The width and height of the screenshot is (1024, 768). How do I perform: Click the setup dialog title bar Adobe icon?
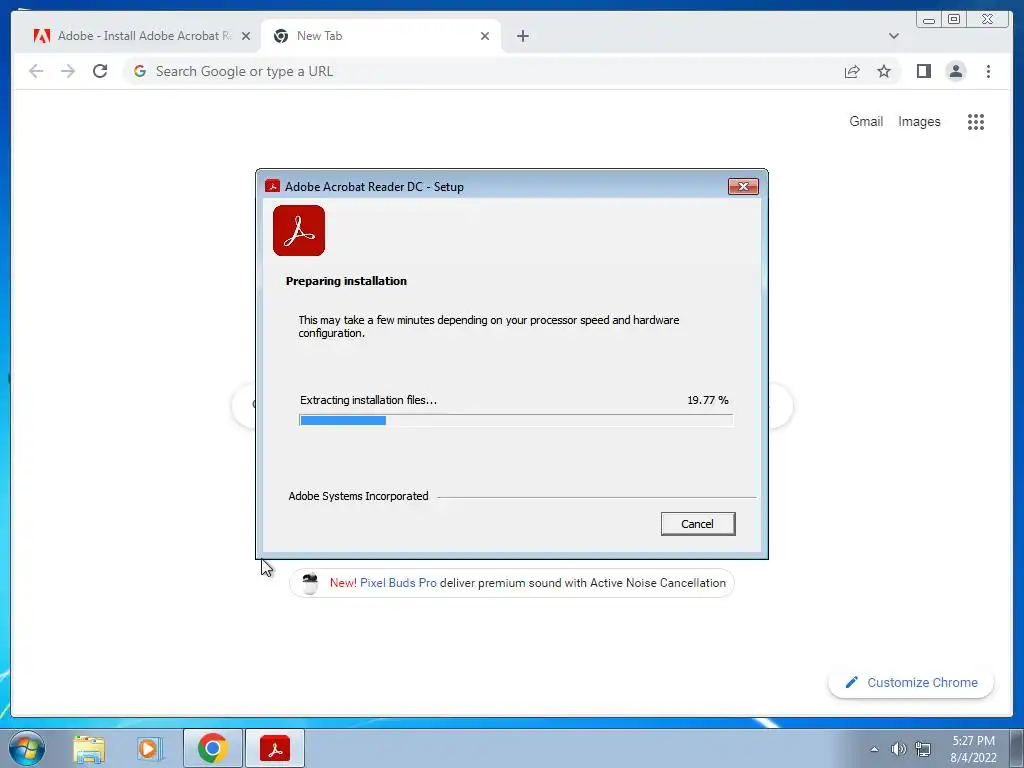(272, 186)
